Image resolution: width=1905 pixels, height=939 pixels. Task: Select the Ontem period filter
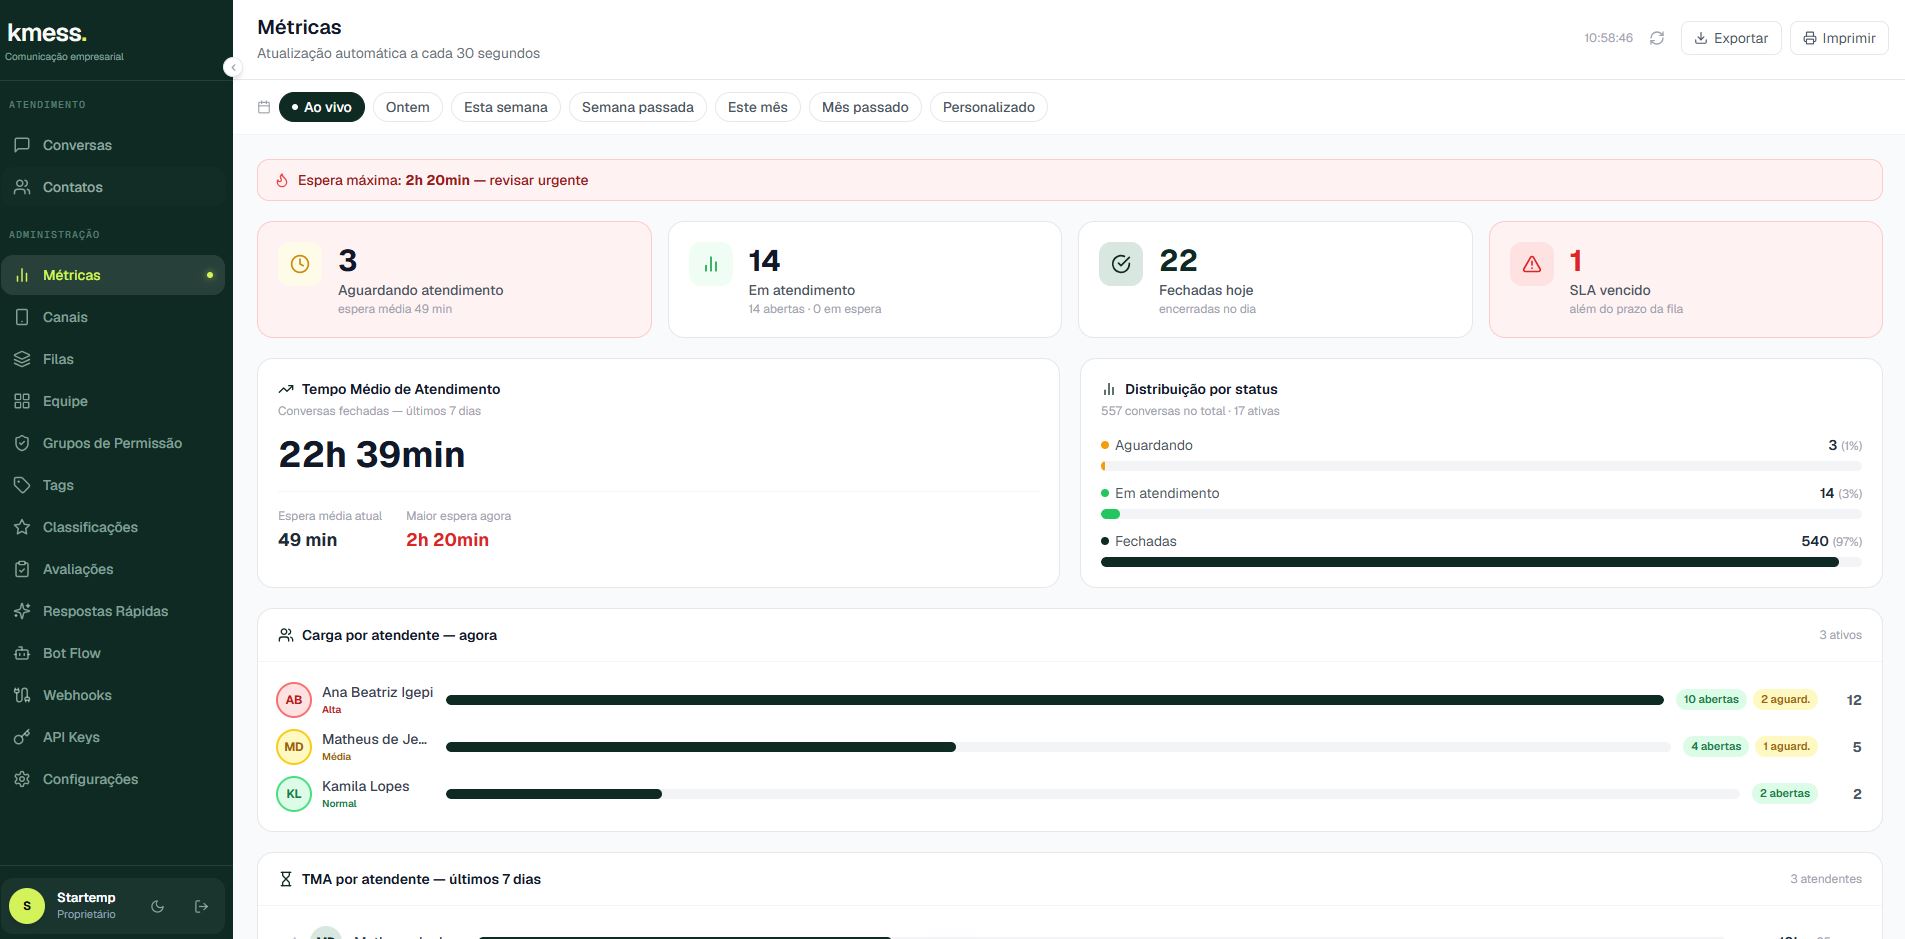[x=408, y=107]
